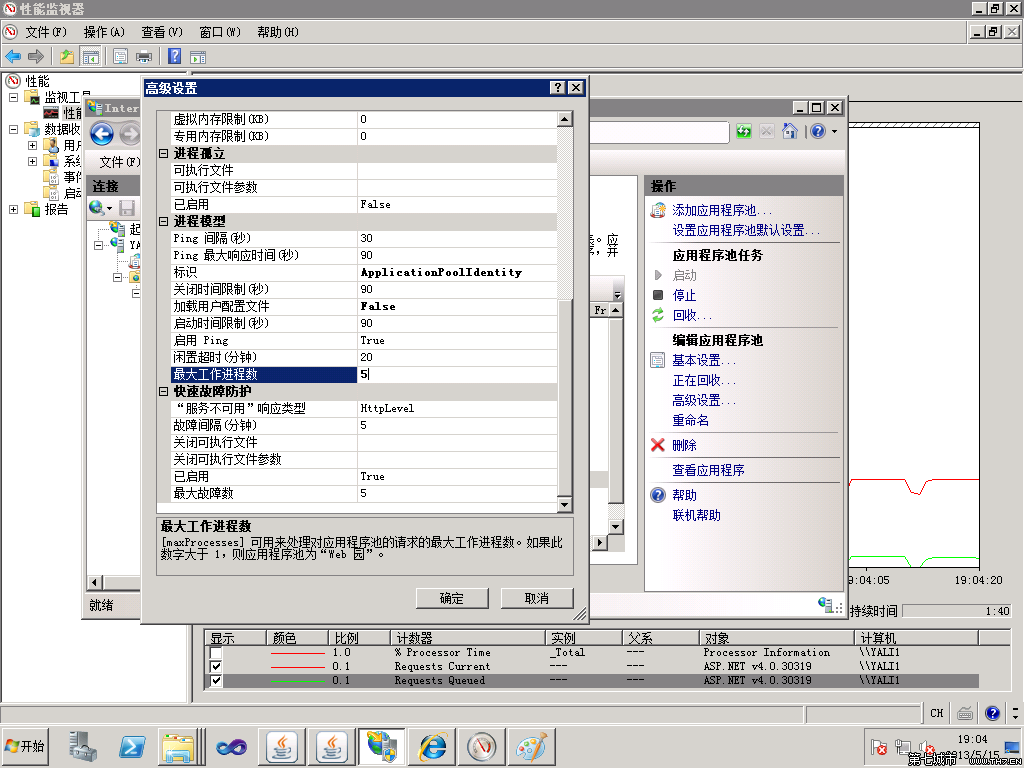Image resolution: width=1024 pixels, height=768 pixels.
Task: Click the up-one-level folder icon in the toolbar
Action: pyautogui.click(x=67, y=56)
